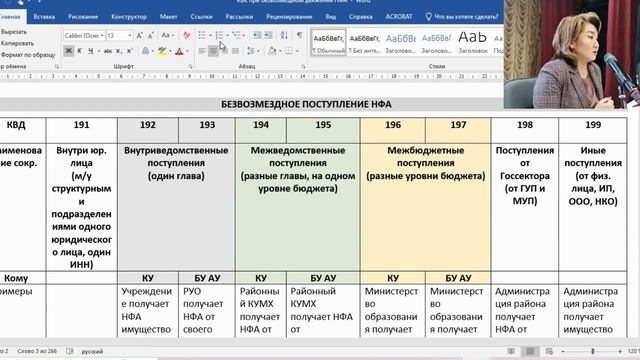Expand font color dropdown arrow
The width and height of the screenshot is (640, 360).
point(187,51)
